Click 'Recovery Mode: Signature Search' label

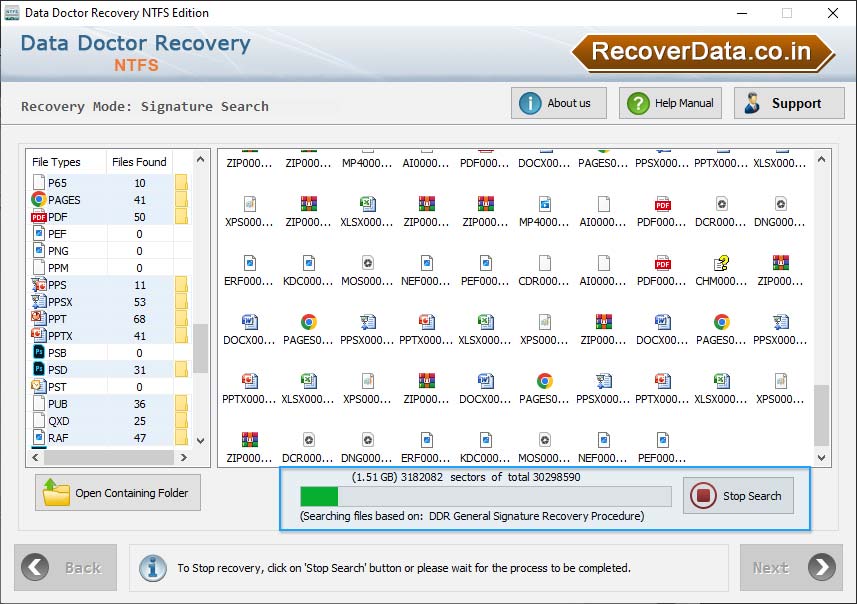point(145,106)
